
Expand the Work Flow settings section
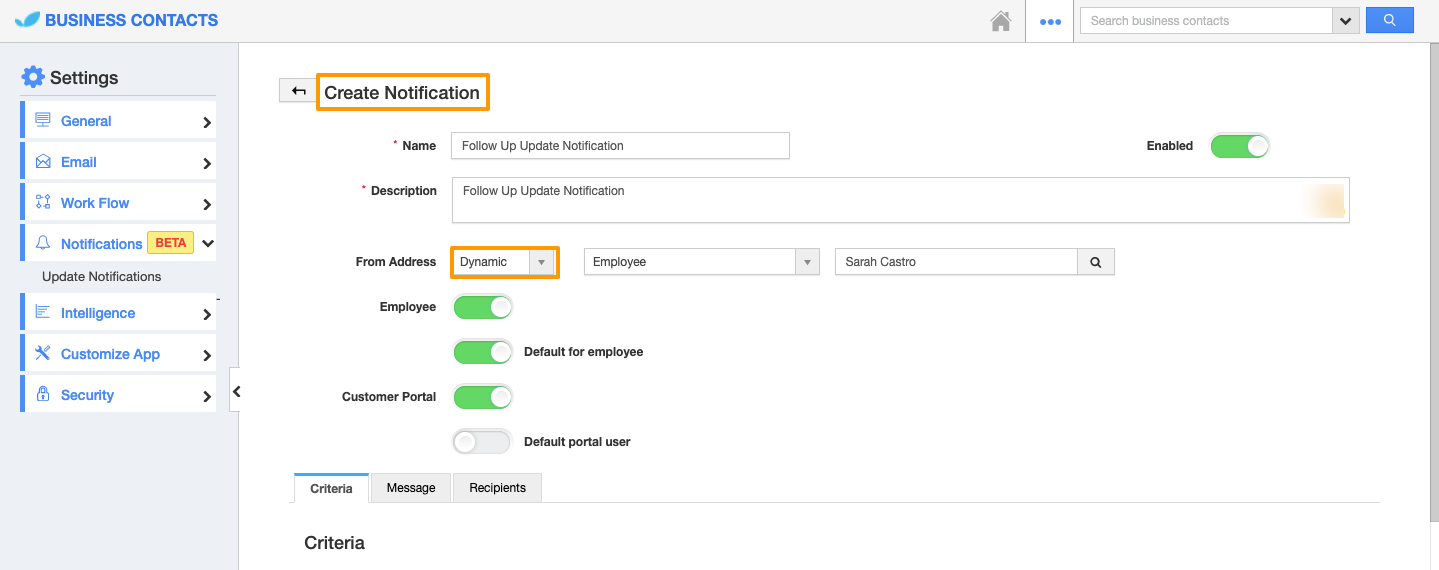pos(118,203)
